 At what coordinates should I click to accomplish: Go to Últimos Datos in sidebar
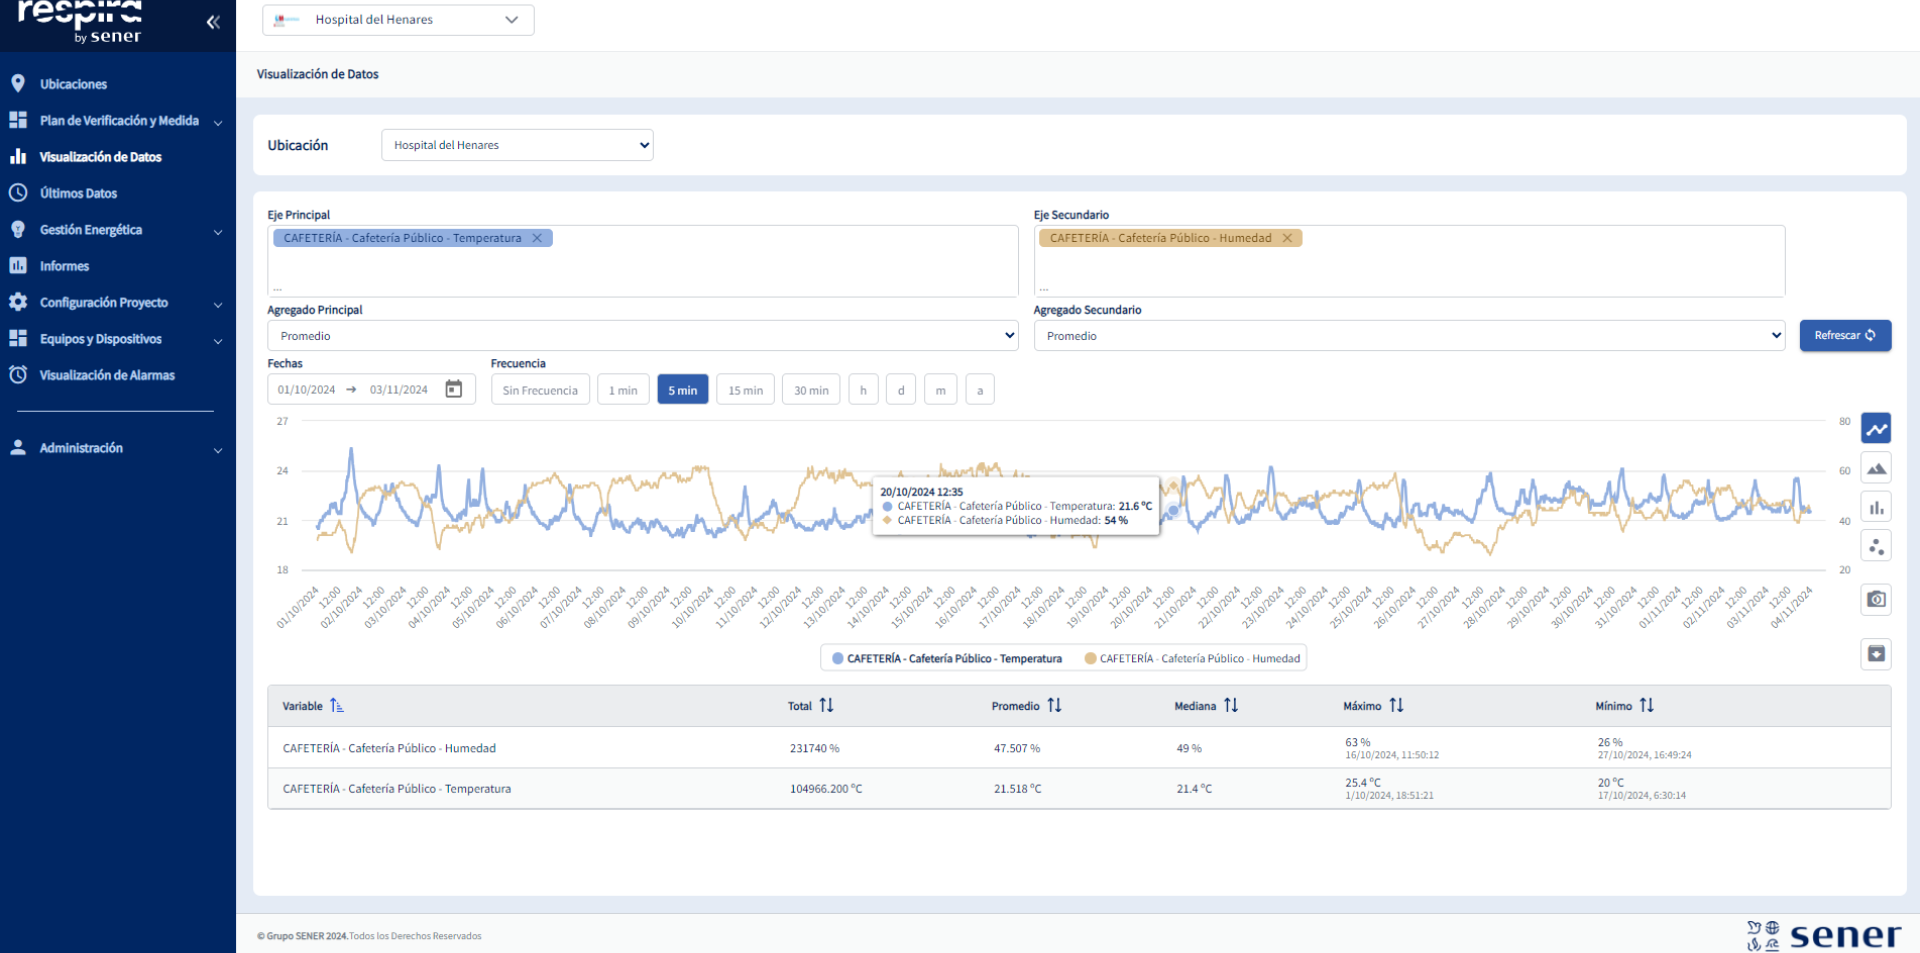coord(78,193)
